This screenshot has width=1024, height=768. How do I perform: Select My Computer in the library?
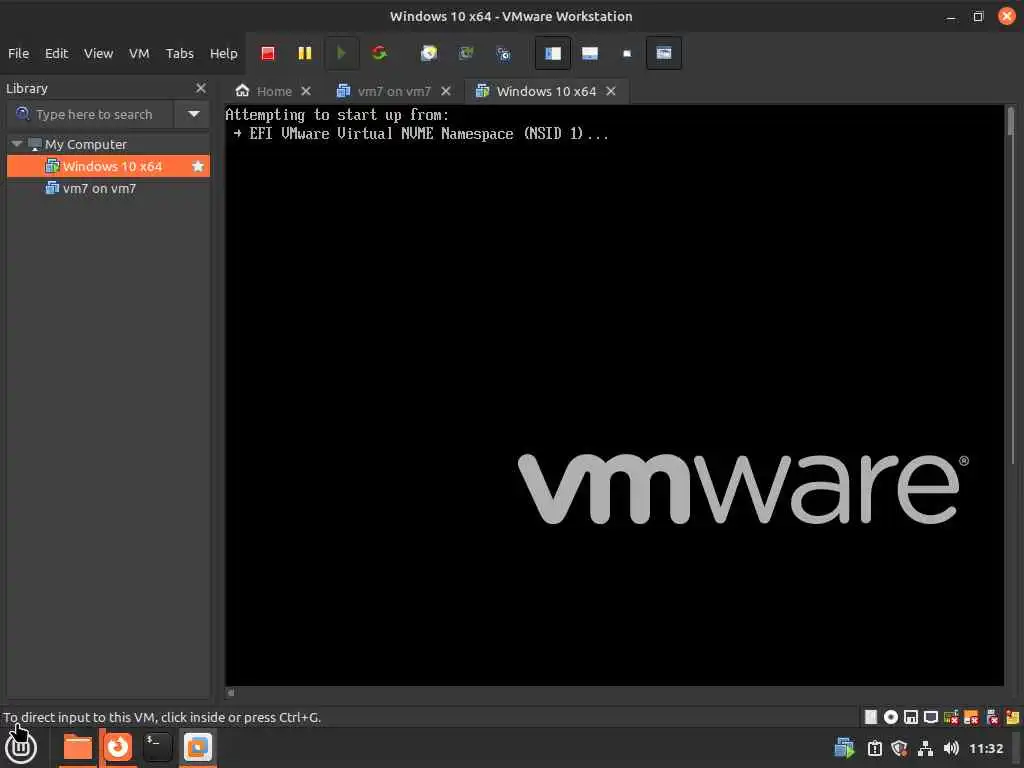pos(86,144)
